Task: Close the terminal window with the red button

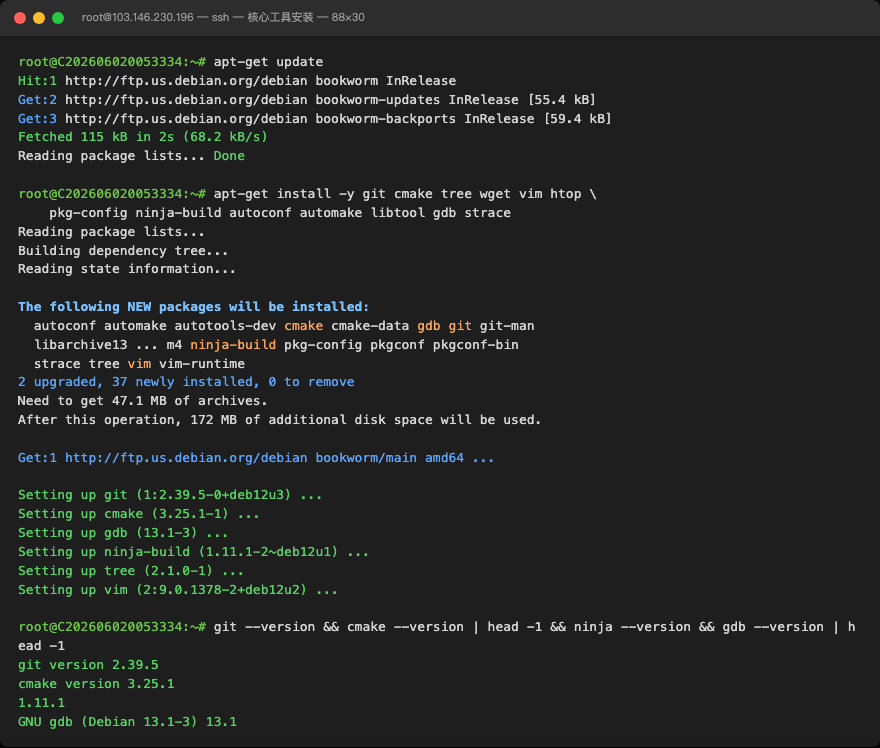Action: pos(20,18)
